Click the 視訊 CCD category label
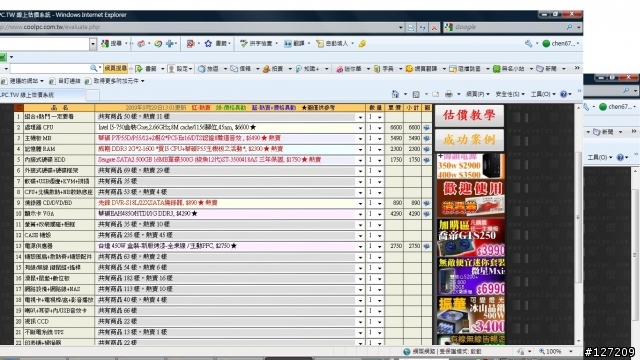The image size is (640, 360). tap(37, 322)
